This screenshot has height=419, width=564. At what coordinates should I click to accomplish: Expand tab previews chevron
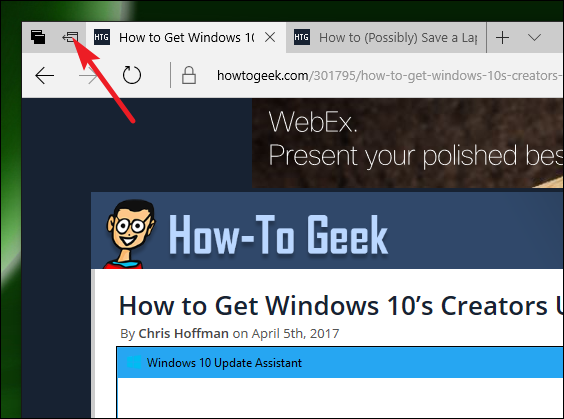coord(535,37)
